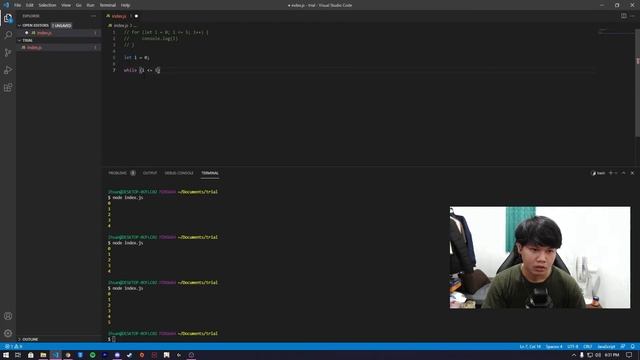Change encoding via UTF-8 indicator
Screen dimensions: 640x360
(573, 347)
